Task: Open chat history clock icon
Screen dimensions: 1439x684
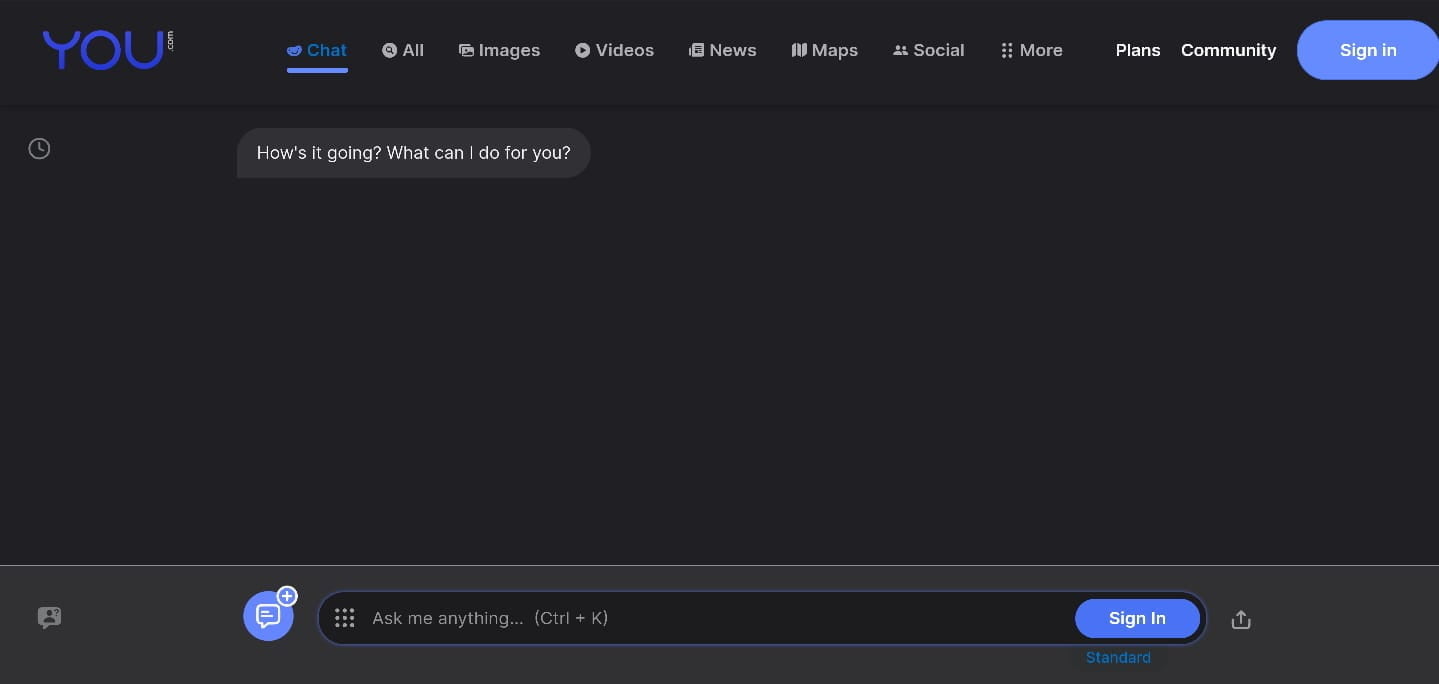Action: click(x=39, y=149)
